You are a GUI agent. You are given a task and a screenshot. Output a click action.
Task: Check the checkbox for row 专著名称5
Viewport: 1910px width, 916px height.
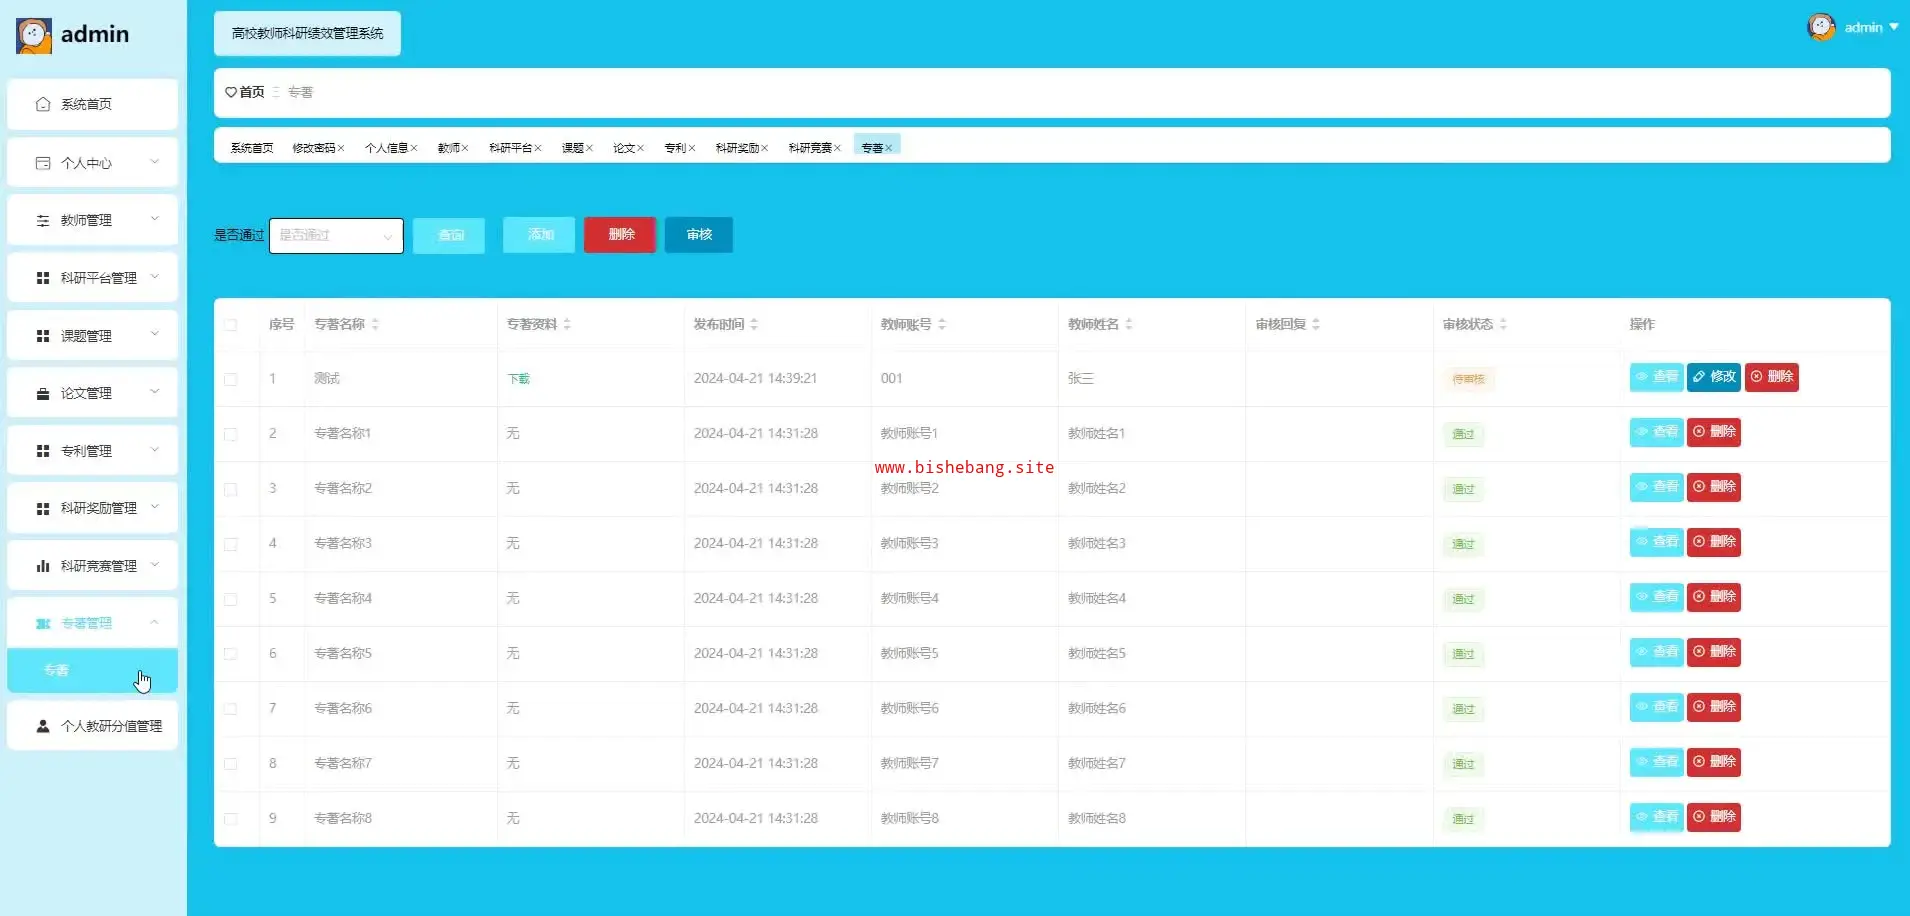[x=231, y=654]
